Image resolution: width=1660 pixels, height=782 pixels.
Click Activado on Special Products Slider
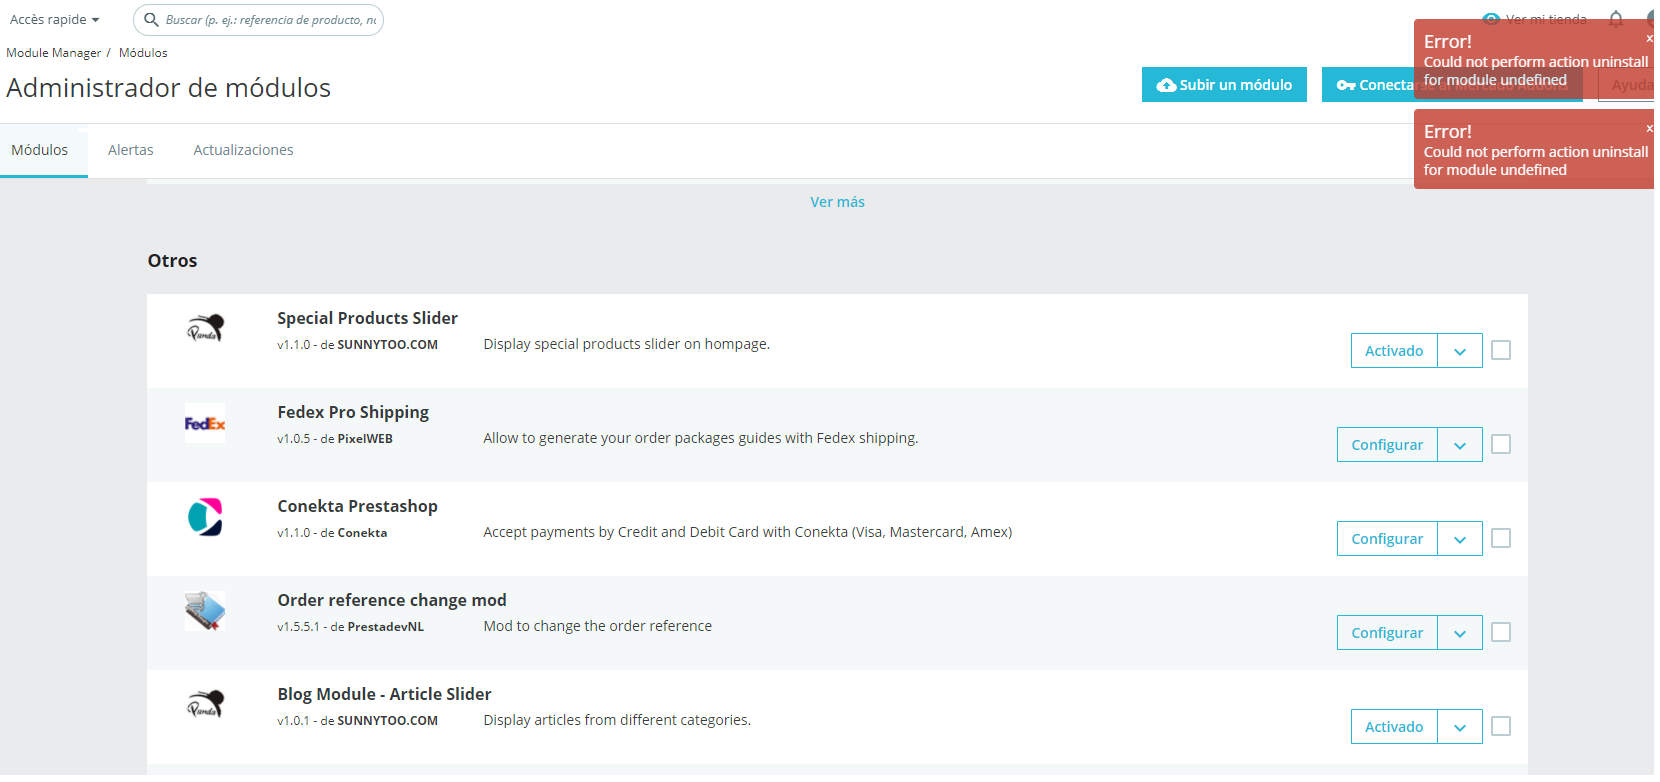click(1394, 351)
